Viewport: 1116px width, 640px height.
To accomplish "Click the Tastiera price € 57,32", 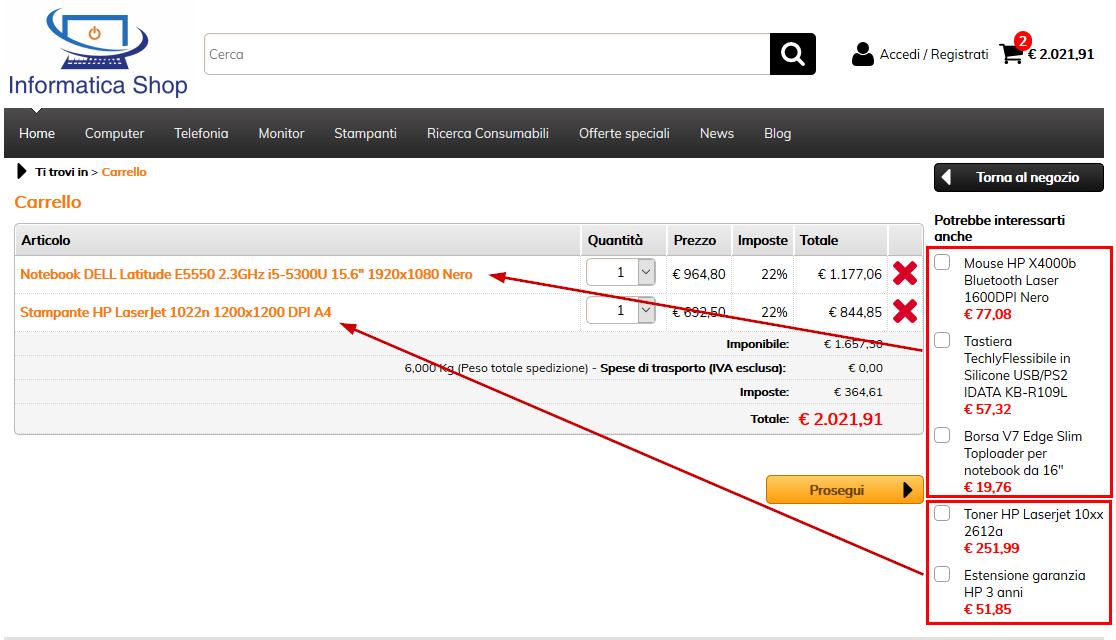I will click(987, 409).
